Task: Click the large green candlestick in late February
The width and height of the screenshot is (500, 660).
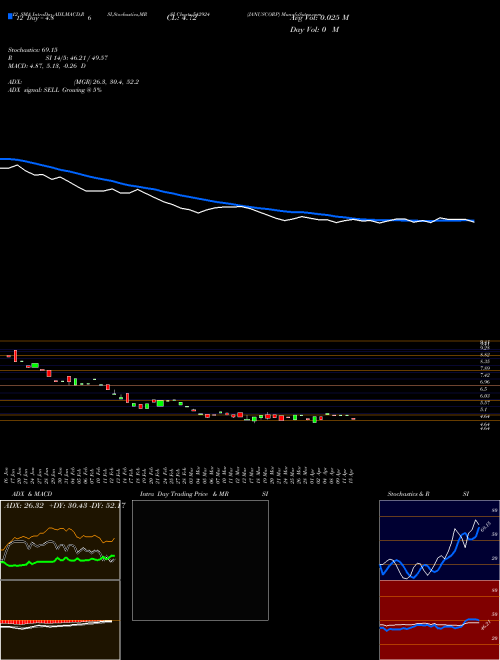Action: click(x=160, y=403)
